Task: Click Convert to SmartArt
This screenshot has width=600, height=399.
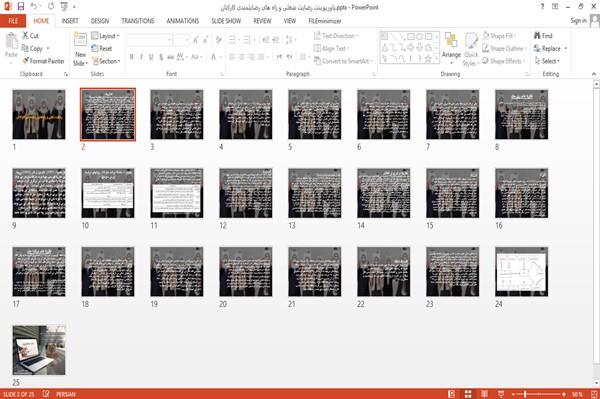Action: [343, 61]
